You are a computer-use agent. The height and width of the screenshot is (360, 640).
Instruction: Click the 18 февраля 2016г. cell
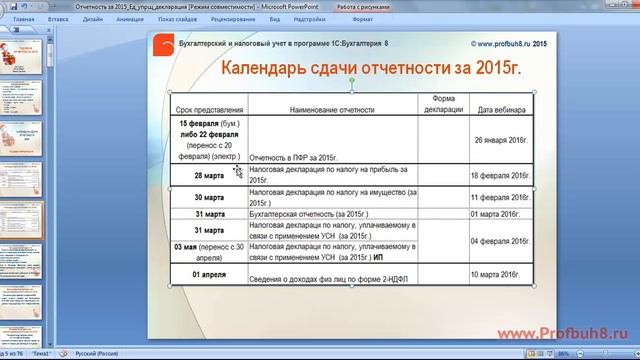point(501,175)
